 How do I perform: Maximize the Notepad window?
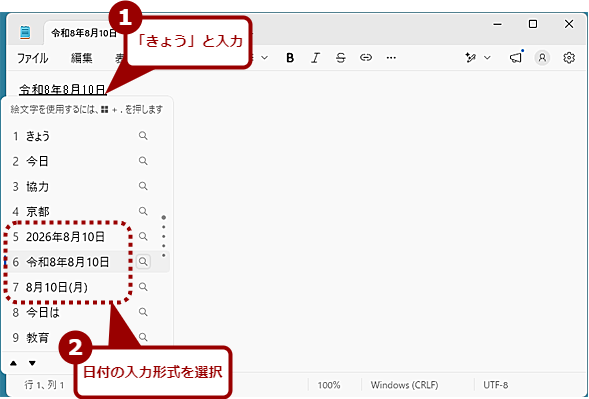533,24
